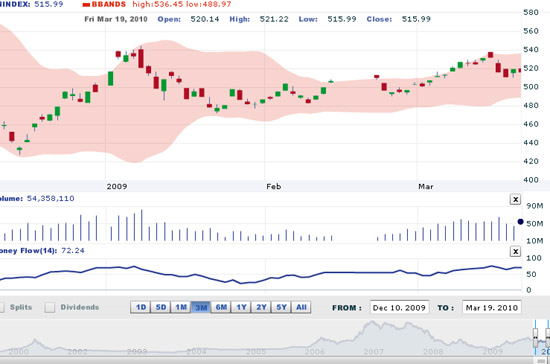This screenshot has width=550, height=364.
Task: Switch chart to 6M range
Action: [221, 308]
